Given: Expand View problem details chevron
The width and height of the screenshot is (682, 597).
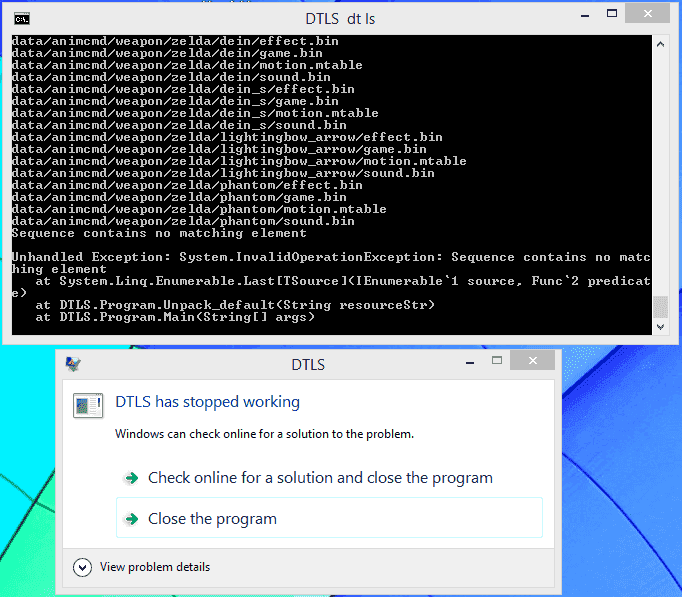Looking at the screenshot, I should point(82,567).
